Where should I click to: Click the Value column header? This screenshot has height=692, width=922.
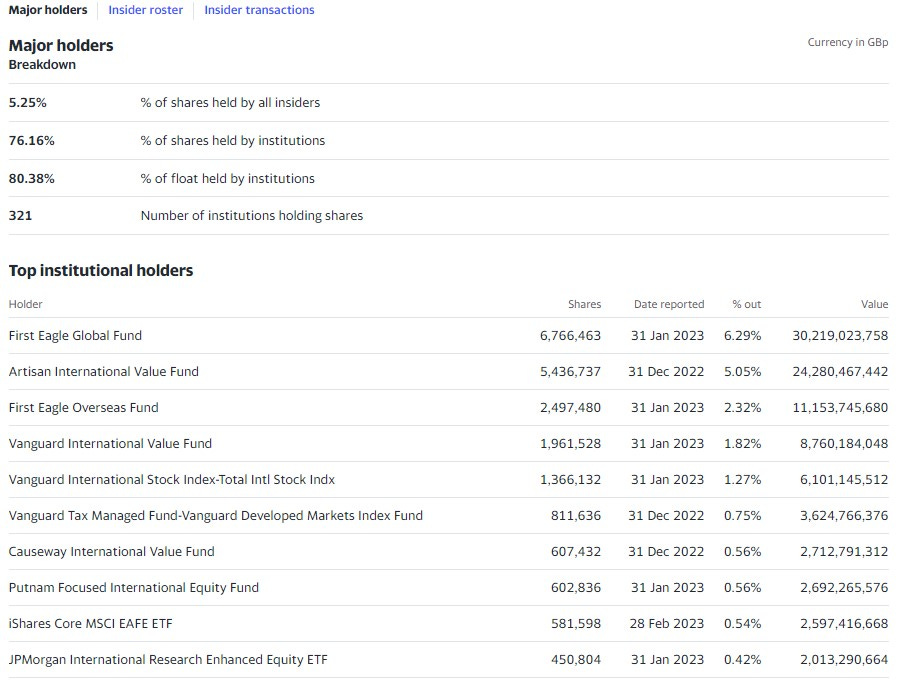point(874,304)
